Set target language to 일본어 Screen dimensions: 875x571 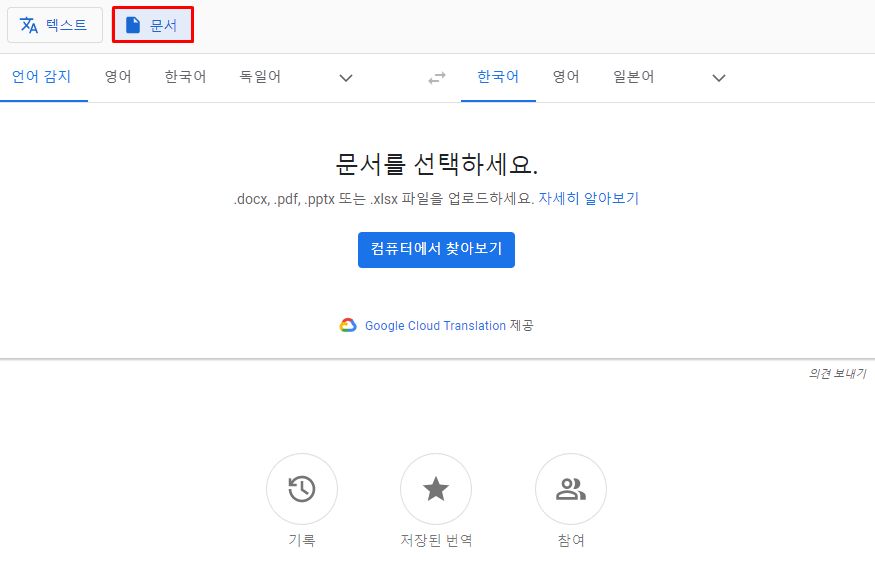click(x=633, y=77)
